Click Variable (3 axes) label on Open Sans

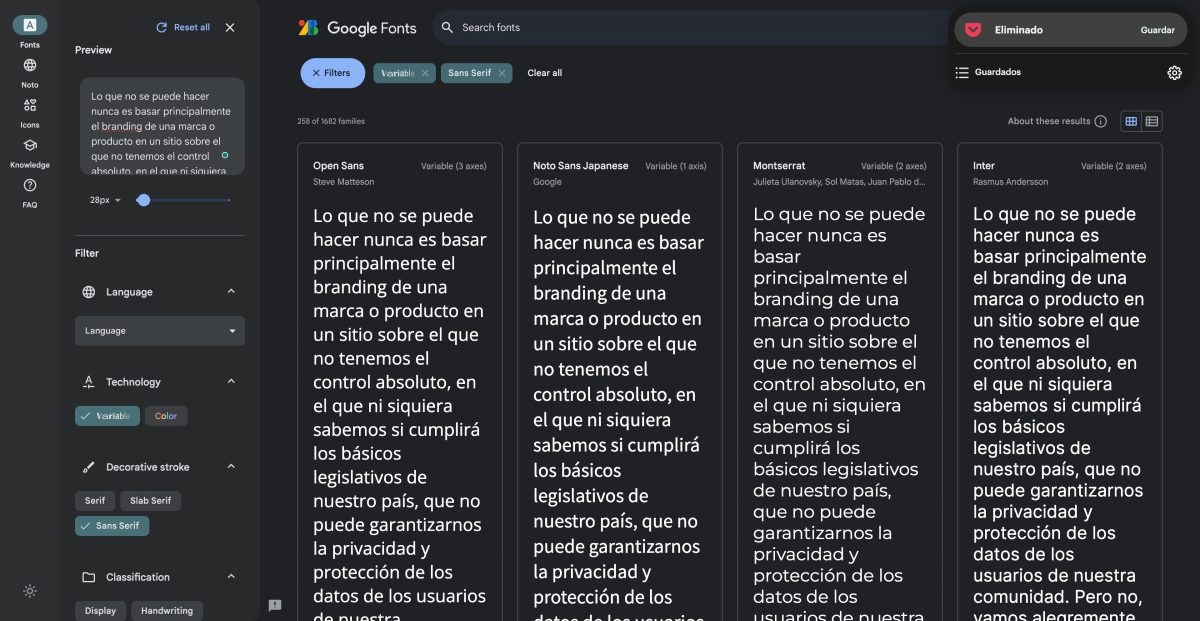coord(454,166)
